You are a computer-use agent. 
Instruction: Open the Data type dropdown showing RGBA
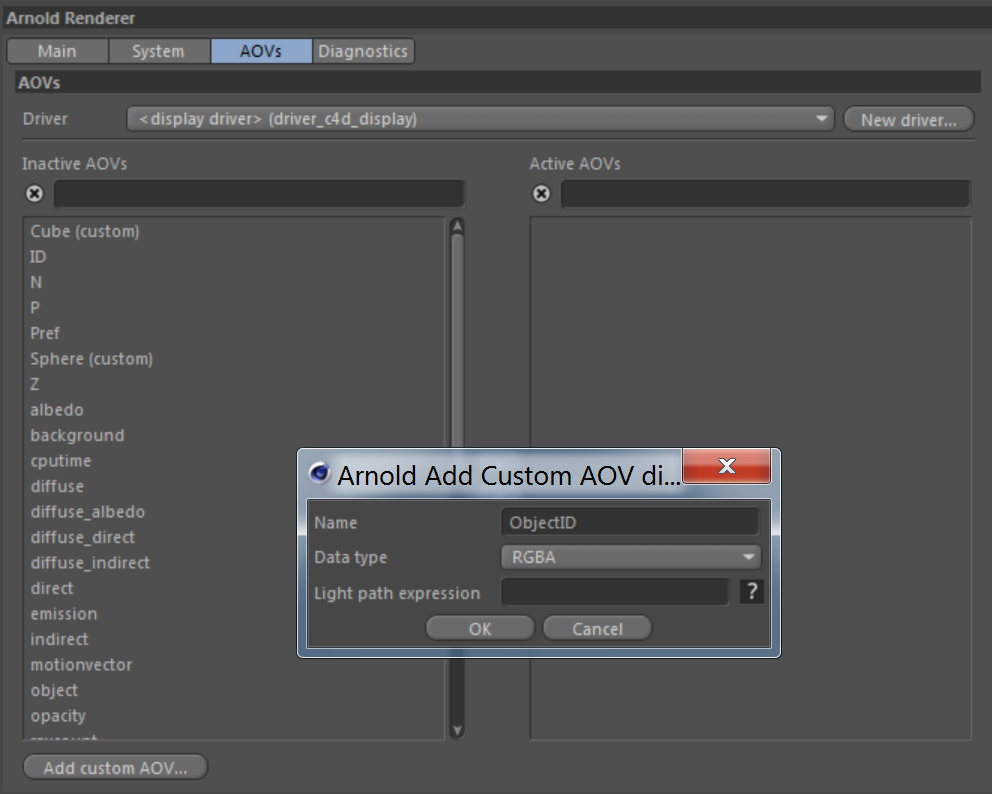point(630,556)
